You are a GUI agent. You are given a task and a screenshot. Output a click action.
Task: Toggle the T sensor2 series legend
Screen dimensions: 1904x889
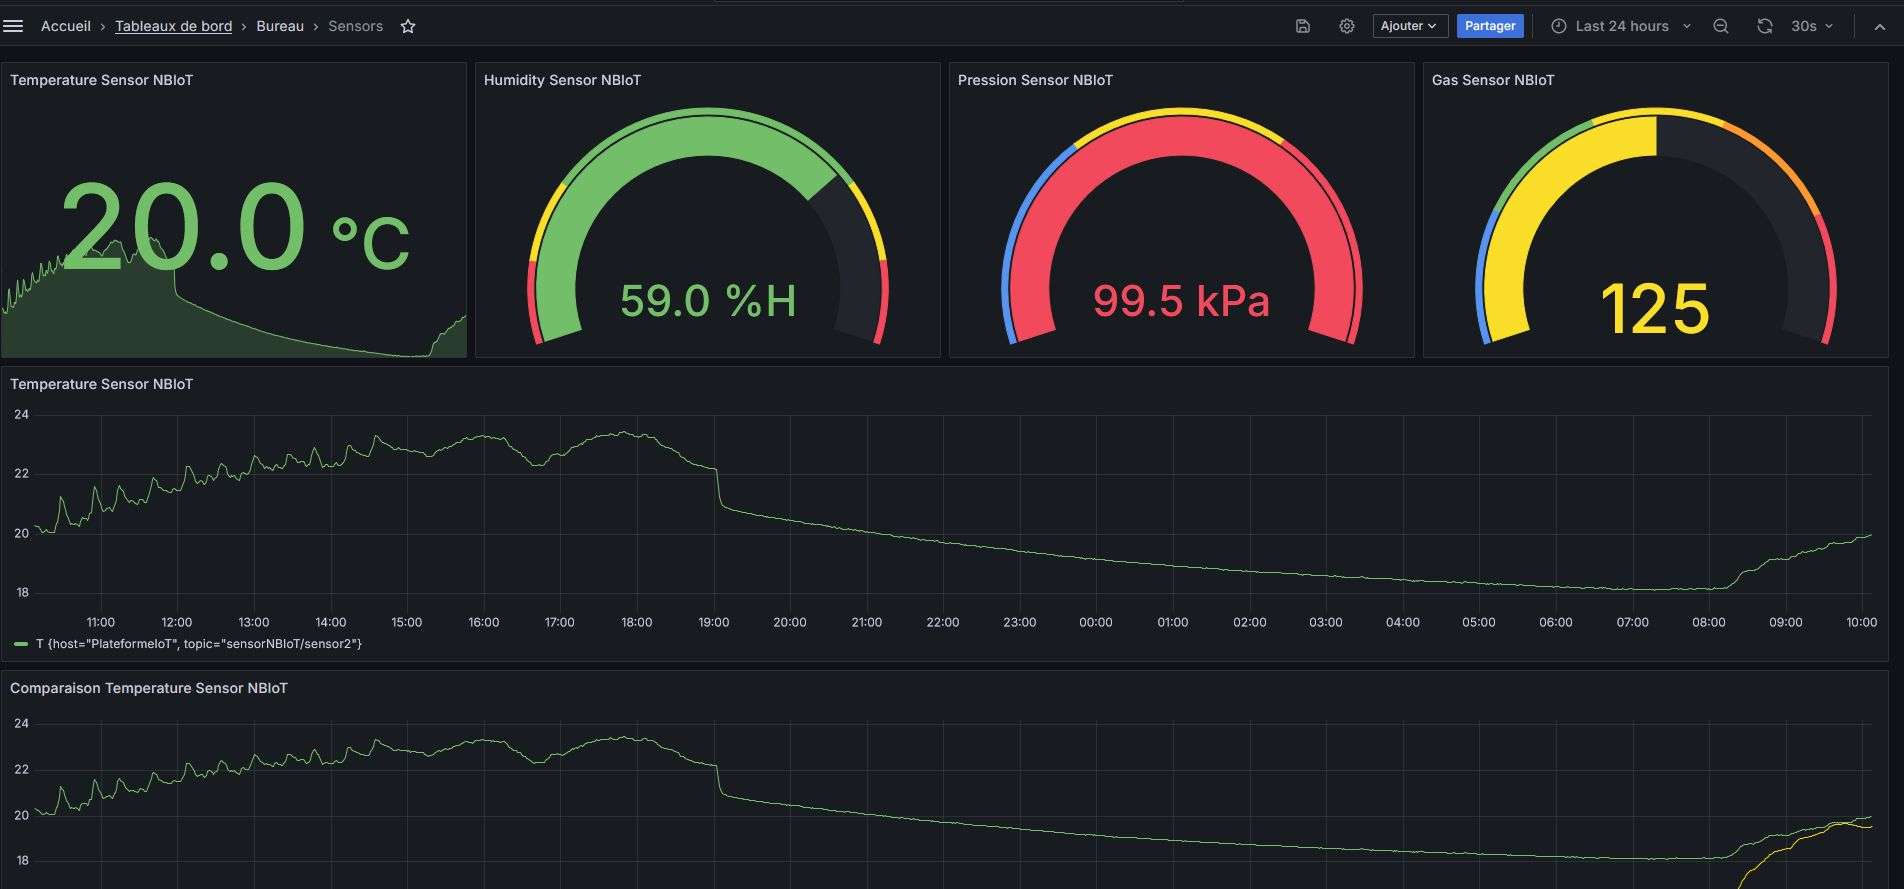click(x=199, y=644)
